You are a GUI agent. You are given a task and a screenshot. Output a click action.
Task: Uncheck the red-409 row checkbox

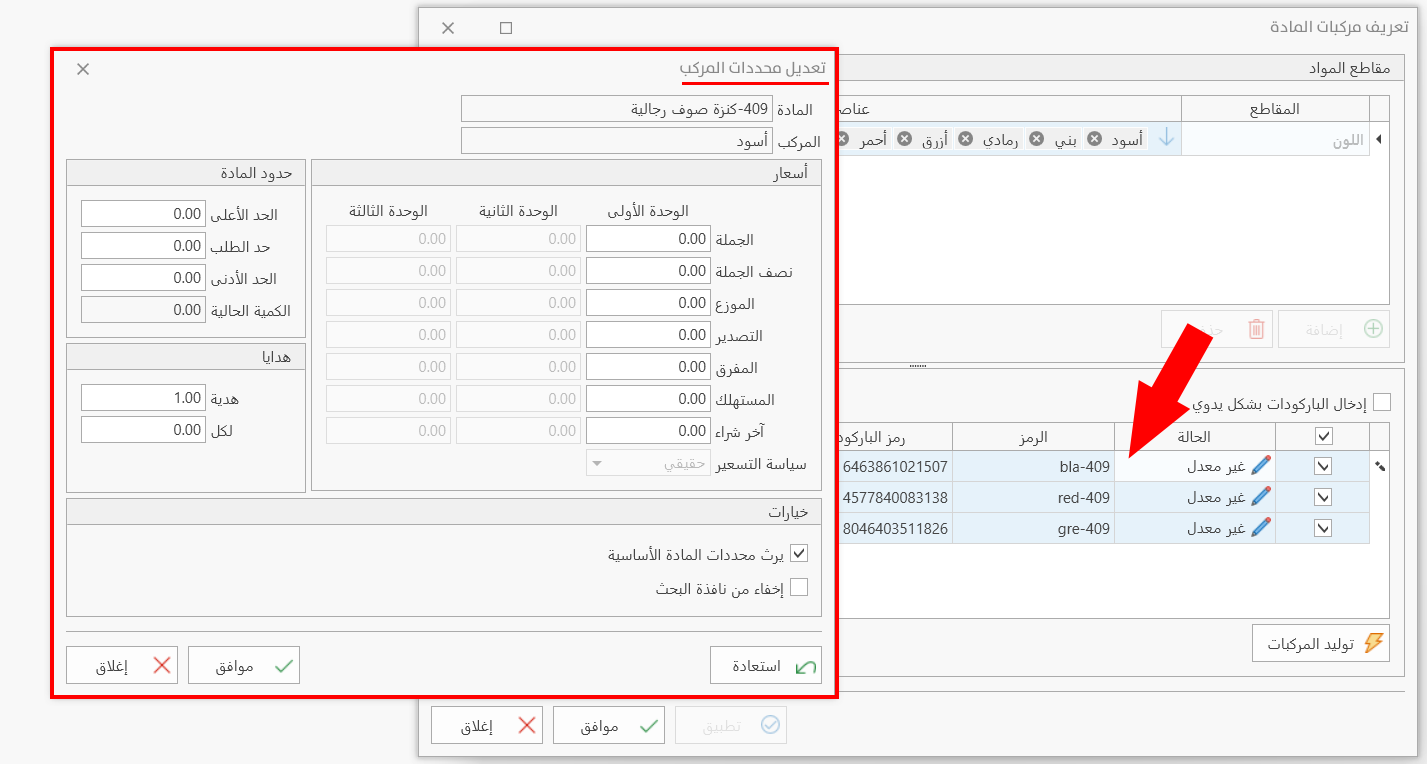tap(1323, 497)
